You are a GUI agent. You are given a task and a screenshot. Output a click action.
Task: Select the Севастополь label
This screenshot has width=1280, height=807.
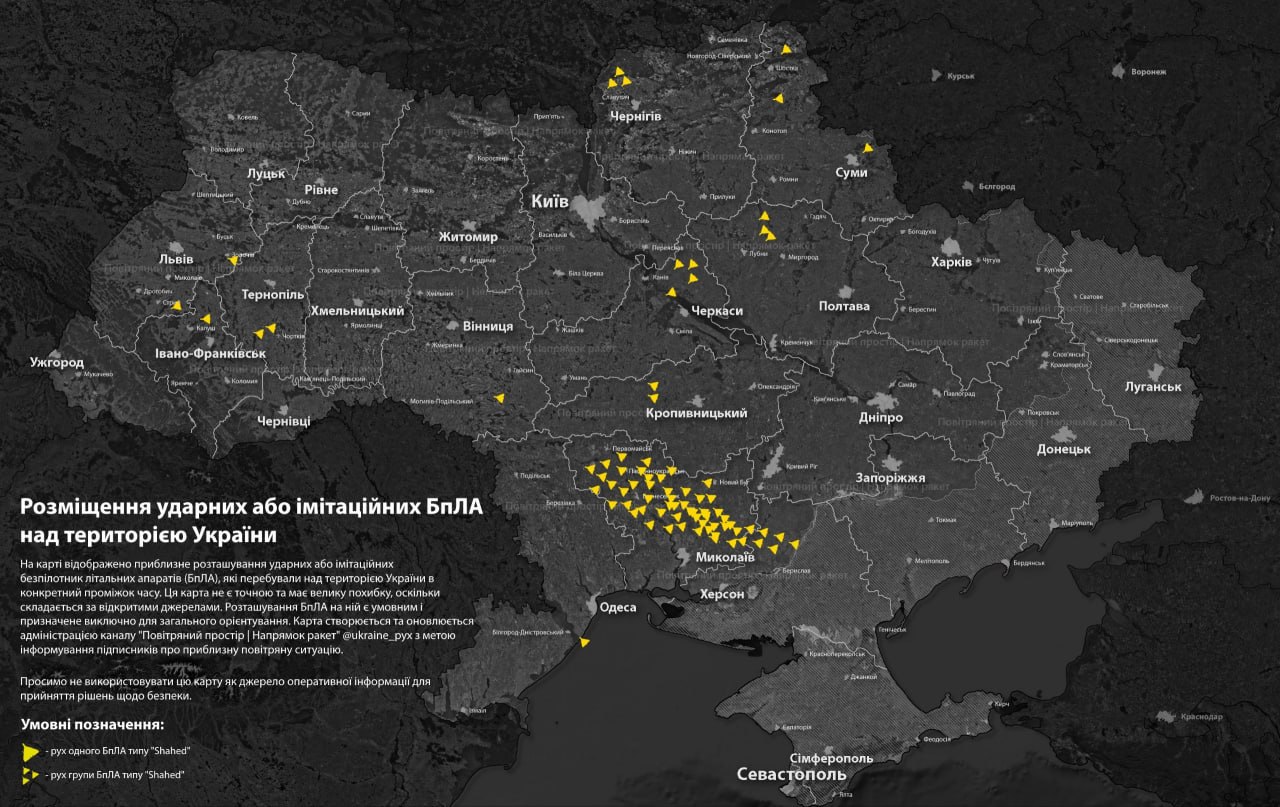[791, 775]
